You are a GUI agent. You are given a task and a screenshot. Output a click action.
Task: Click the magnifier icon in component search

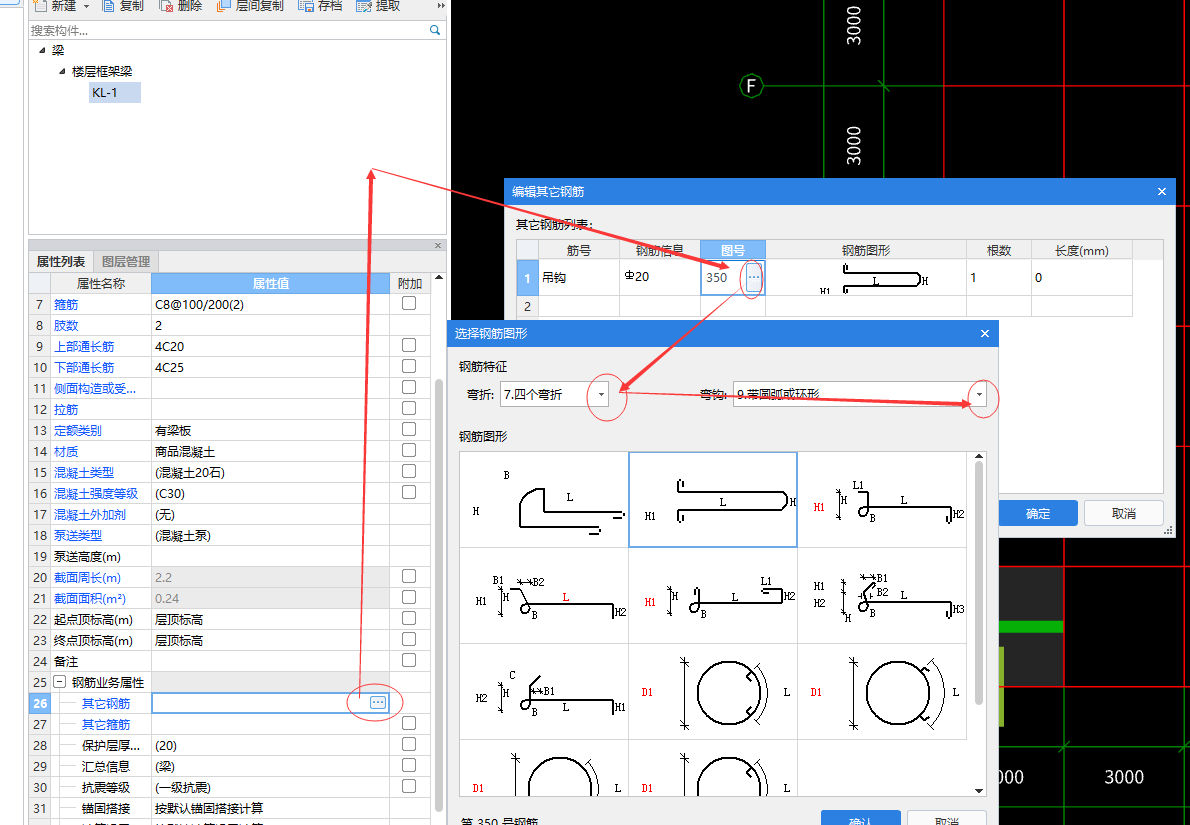pyautogui.click(x=435, y=30)
